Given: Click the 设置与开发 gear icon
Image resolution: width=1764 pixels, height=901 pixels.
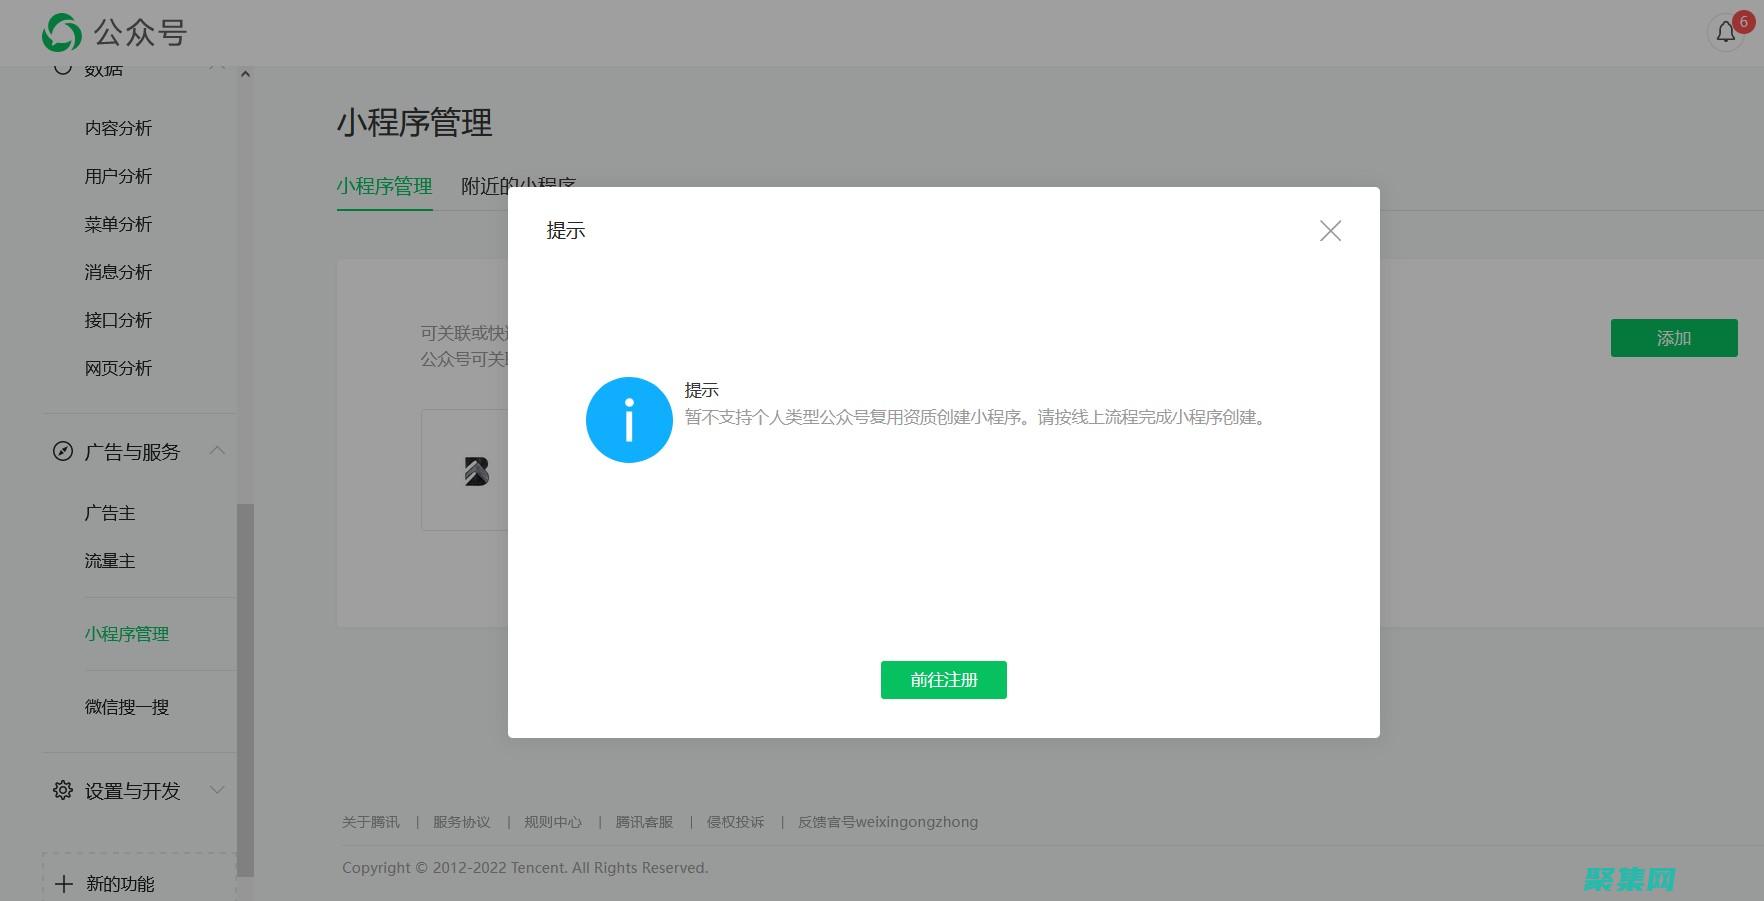Looking at the screenshot, I should pos(62,790).
